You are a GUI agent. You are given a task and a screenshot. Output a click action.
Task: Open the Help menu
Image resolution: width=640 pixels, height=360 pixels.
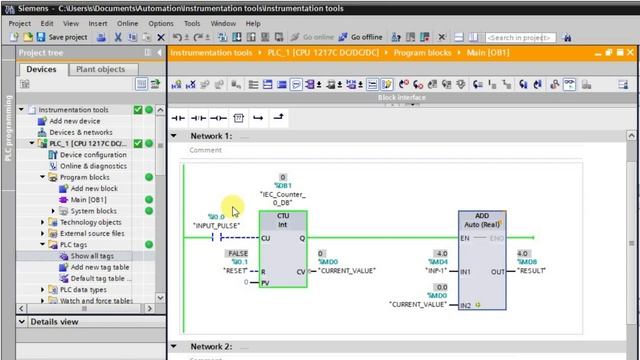pyautogui.click(x=253, y=24)
